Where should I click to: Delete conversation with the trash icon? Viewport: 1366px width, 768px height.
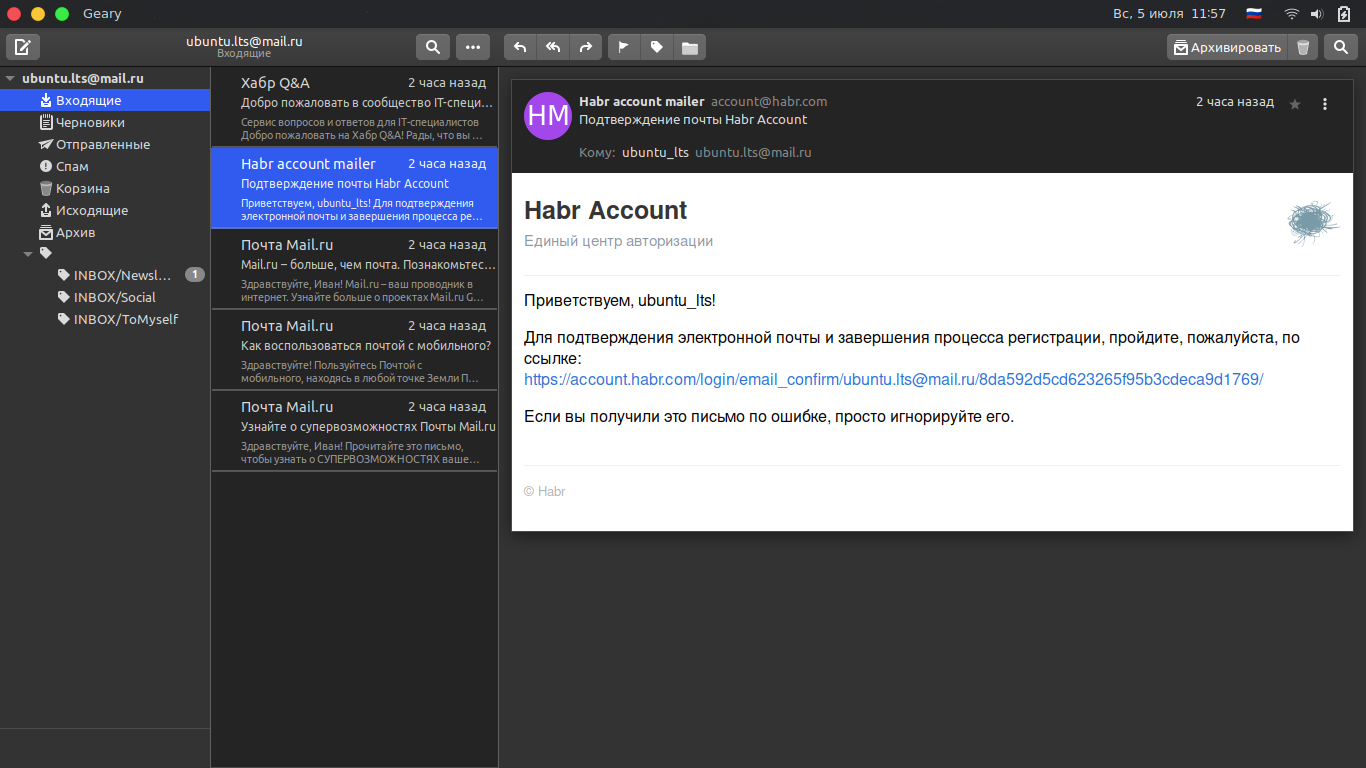[x=1302, y=47]
